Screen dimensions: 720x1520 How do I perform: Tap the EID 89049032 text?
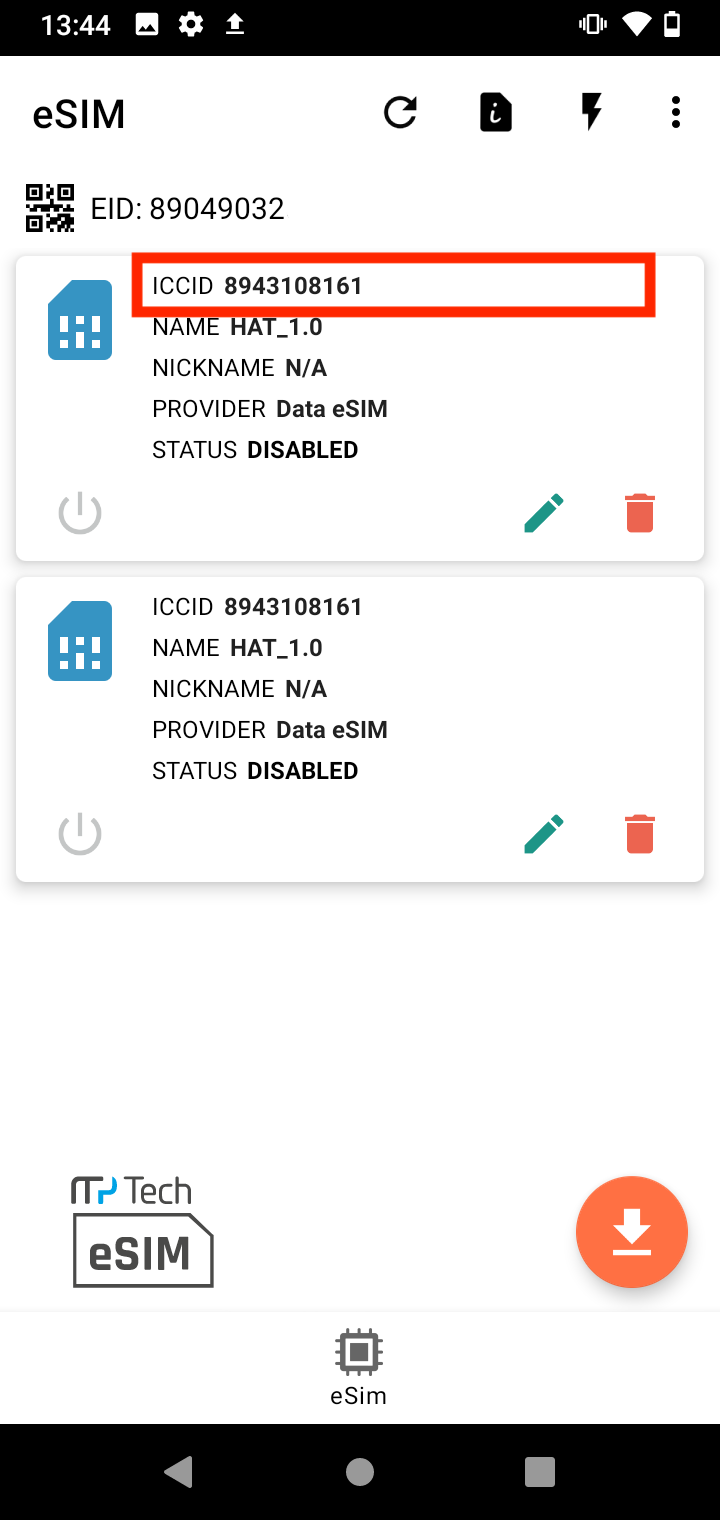coord(188,208)
